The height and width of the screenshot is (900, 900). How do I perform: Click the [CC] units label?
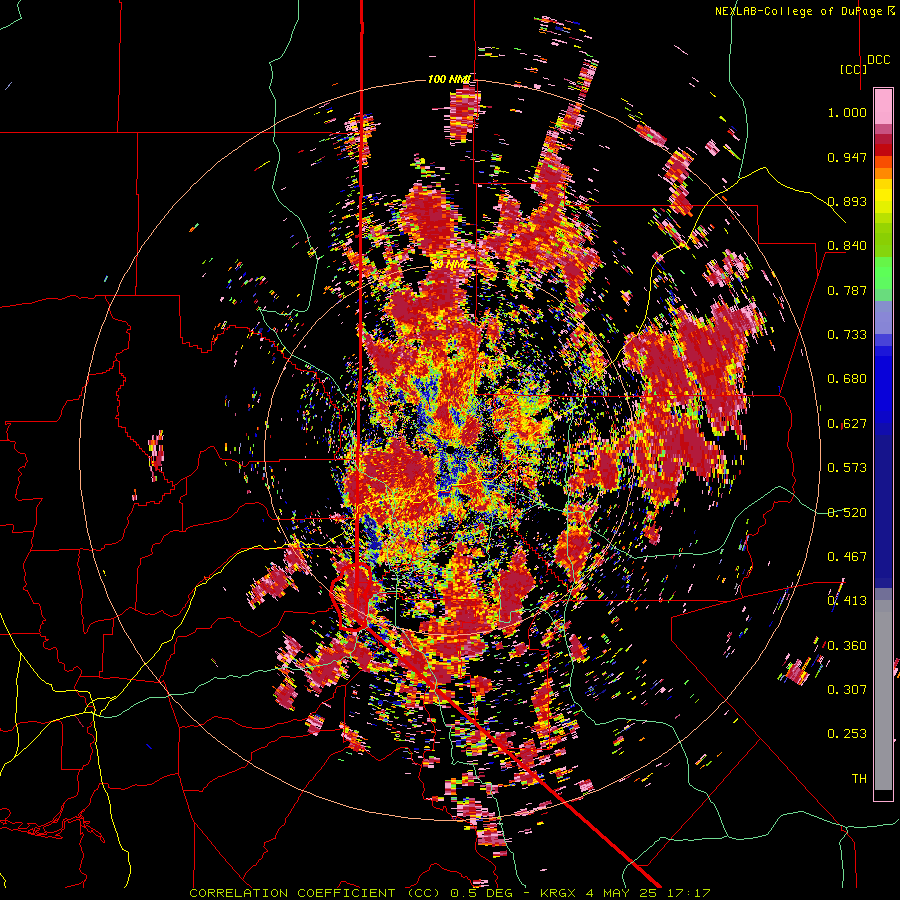tap(854, 69)
